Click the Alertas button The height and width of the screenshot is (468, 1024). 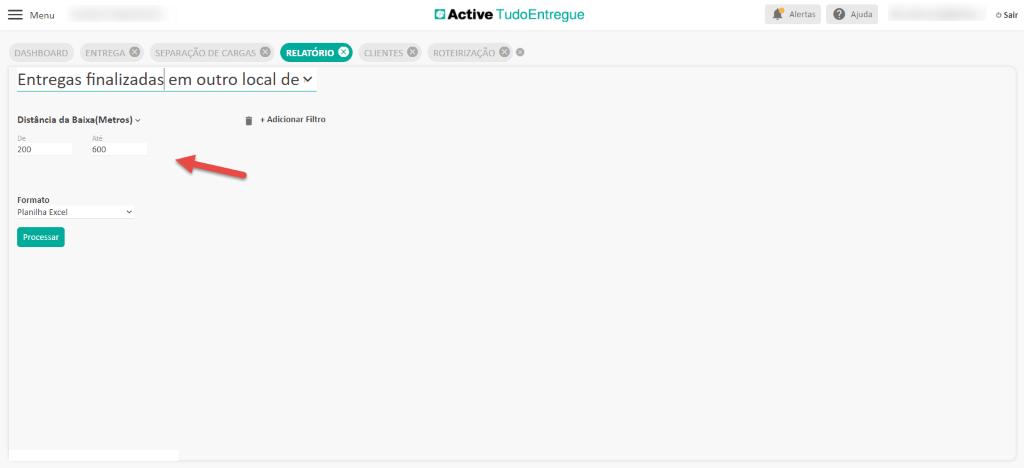tap(793, 14)
